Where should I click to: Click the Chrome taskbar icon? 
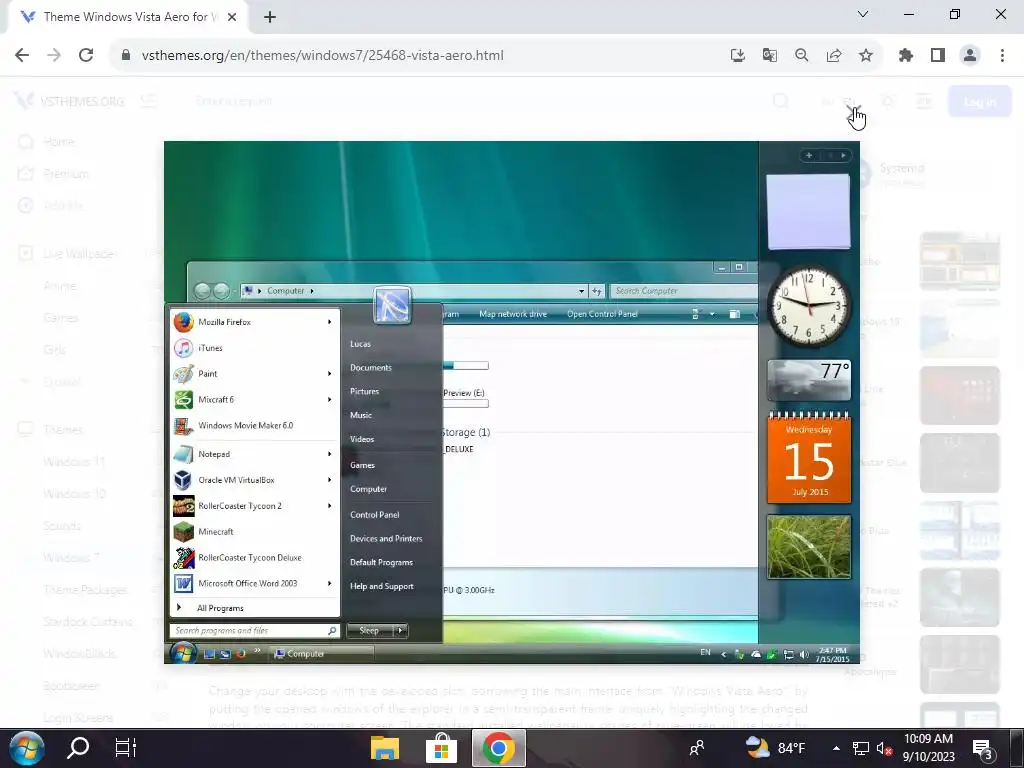pos(498,748)
